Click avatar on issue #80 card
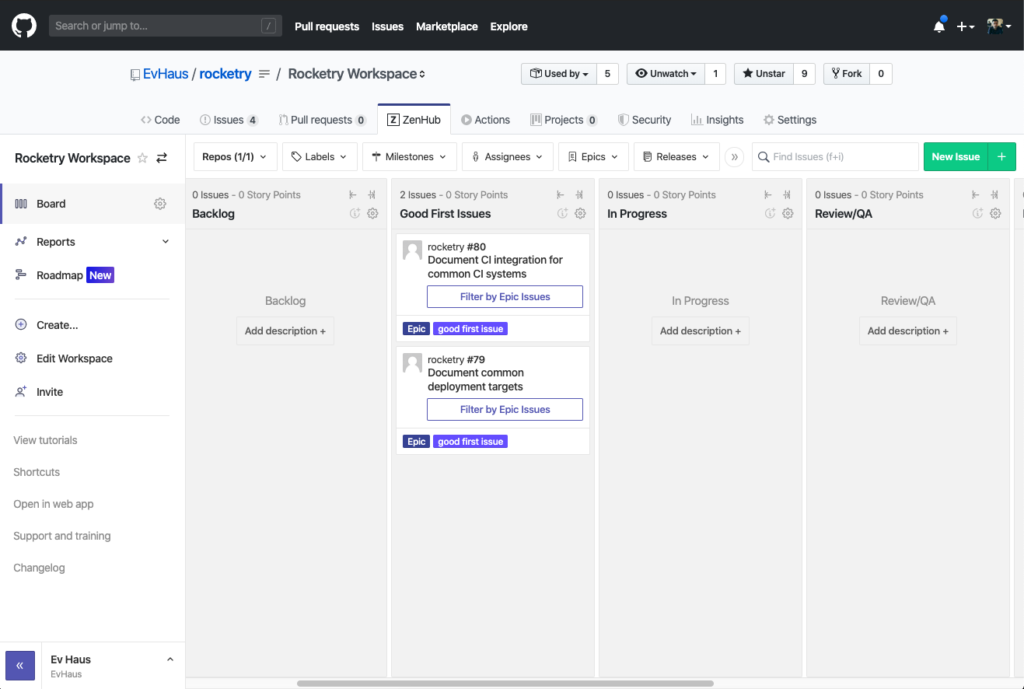 point(412,250)
